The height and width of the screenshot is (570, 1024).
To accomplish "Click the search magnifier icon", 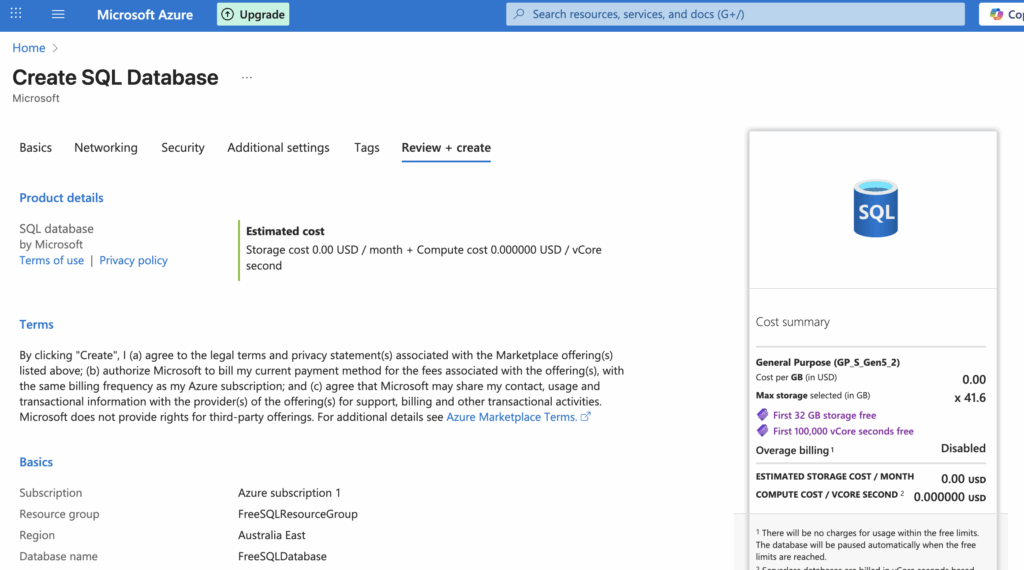I will tap(519, 14).
